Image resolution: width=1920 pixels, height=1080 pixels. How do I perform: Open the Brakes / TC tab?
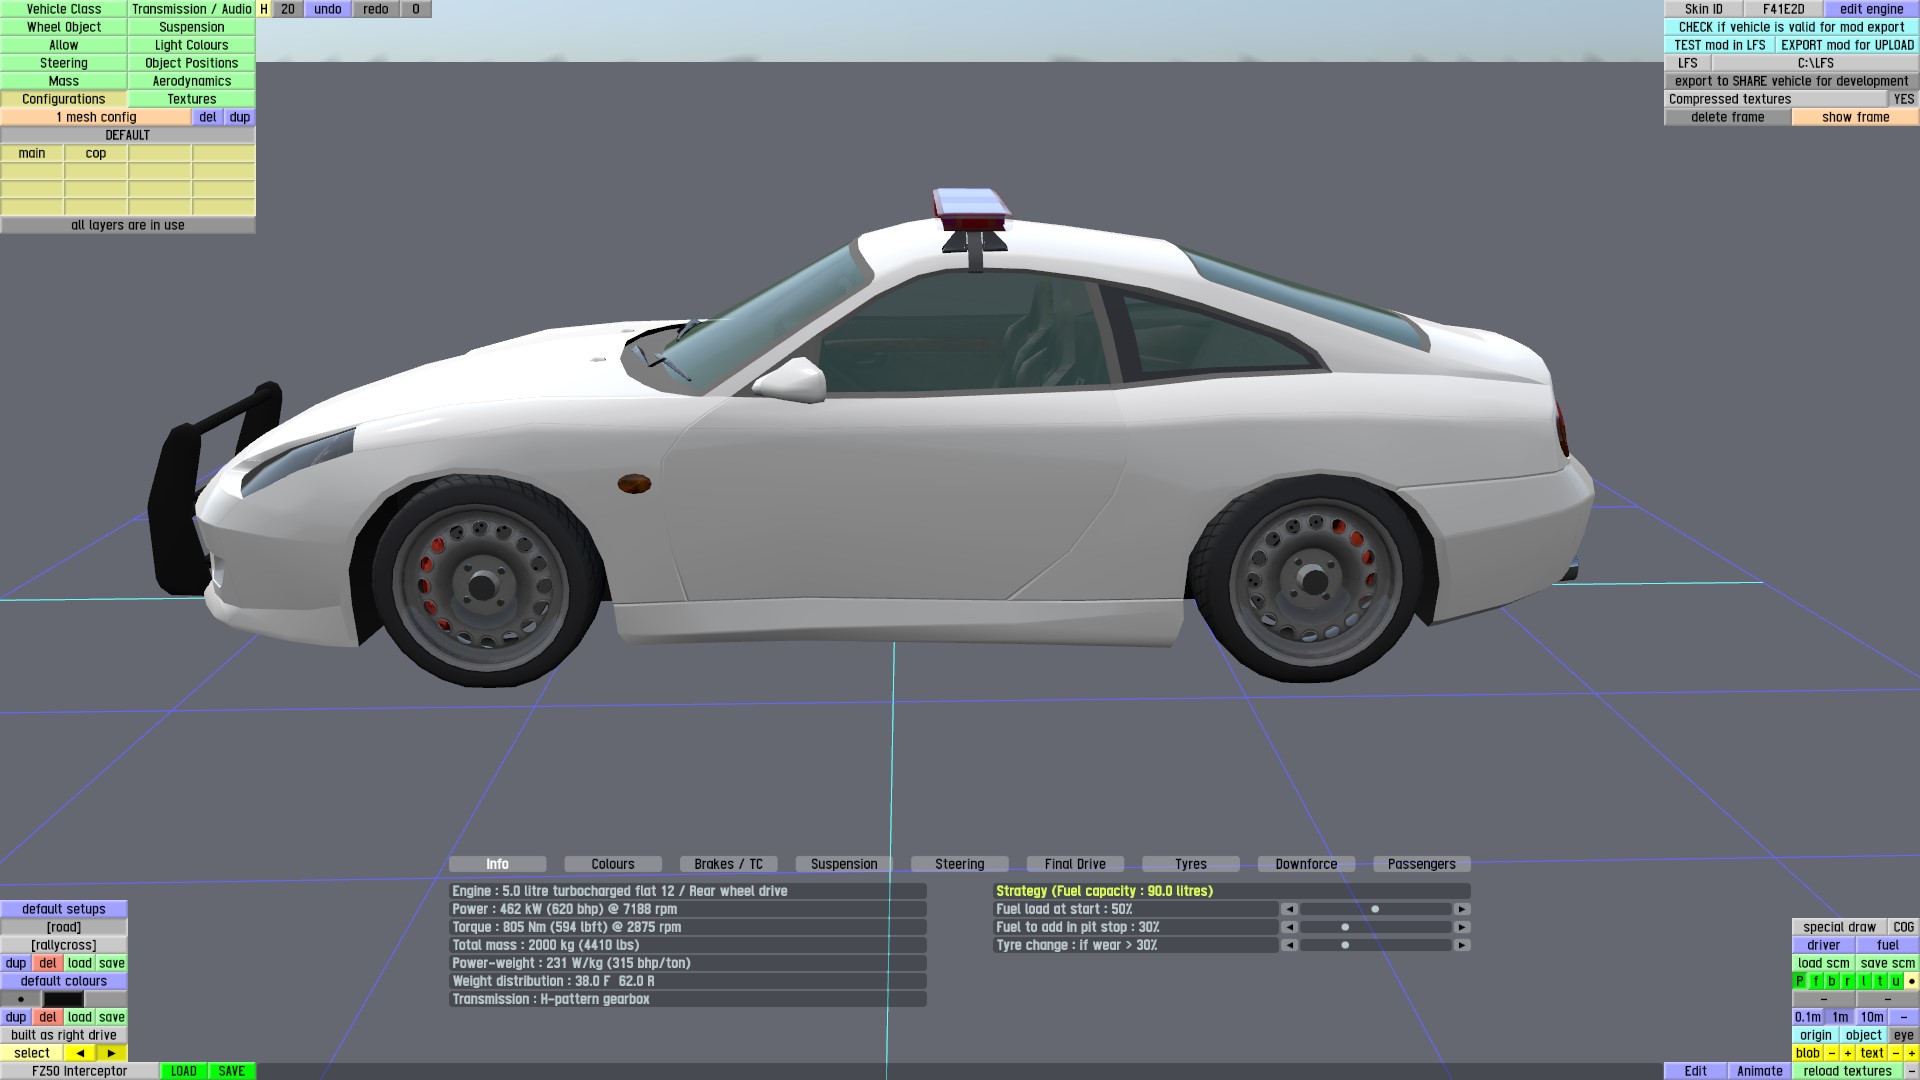tap(728, 864)
